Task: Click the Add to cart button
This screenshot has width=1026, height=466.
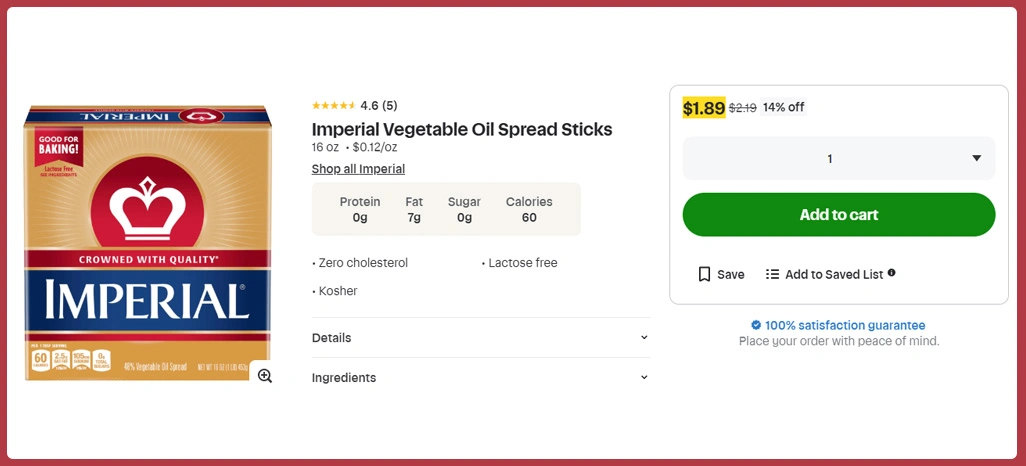Action: [838, 215]
